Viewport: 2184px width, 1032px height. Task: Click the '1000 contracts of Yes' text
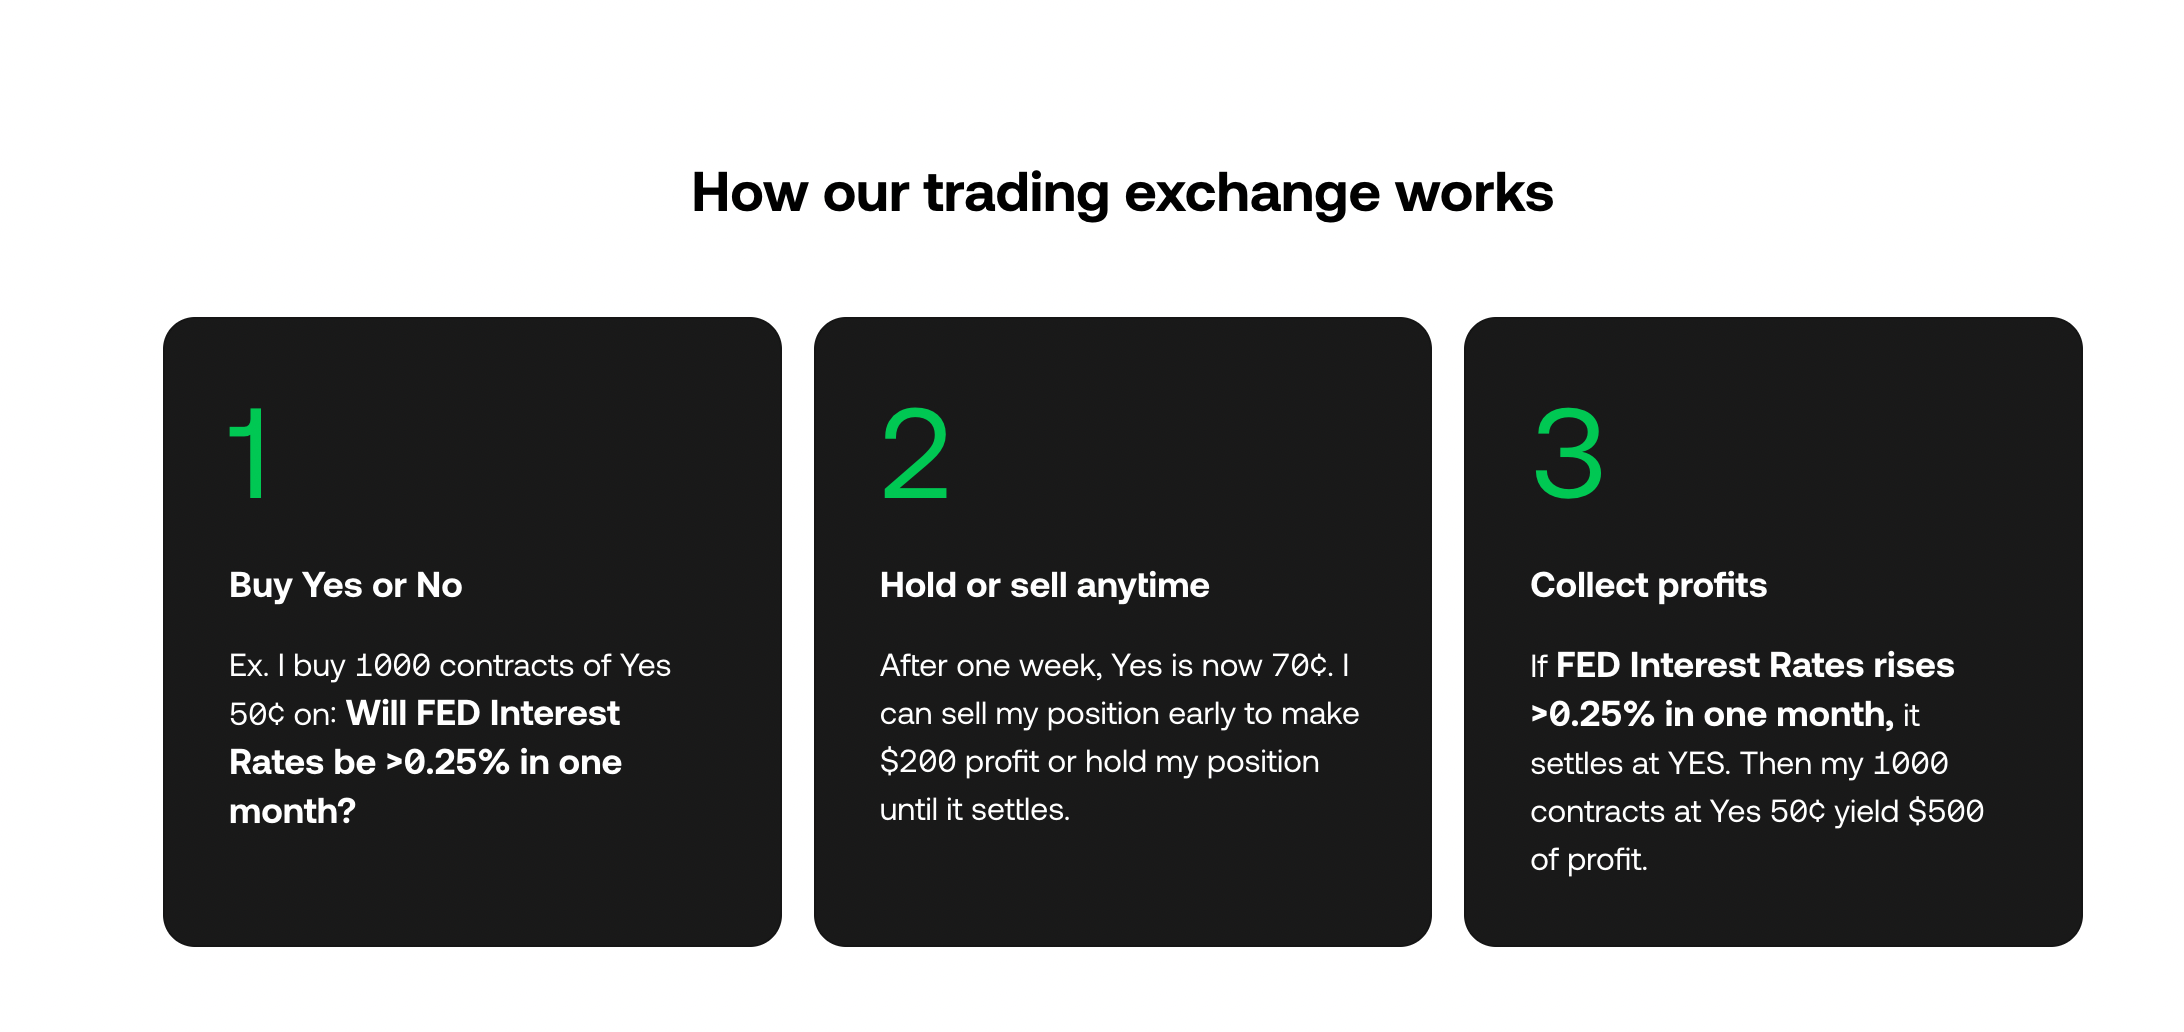click(513, 665)
